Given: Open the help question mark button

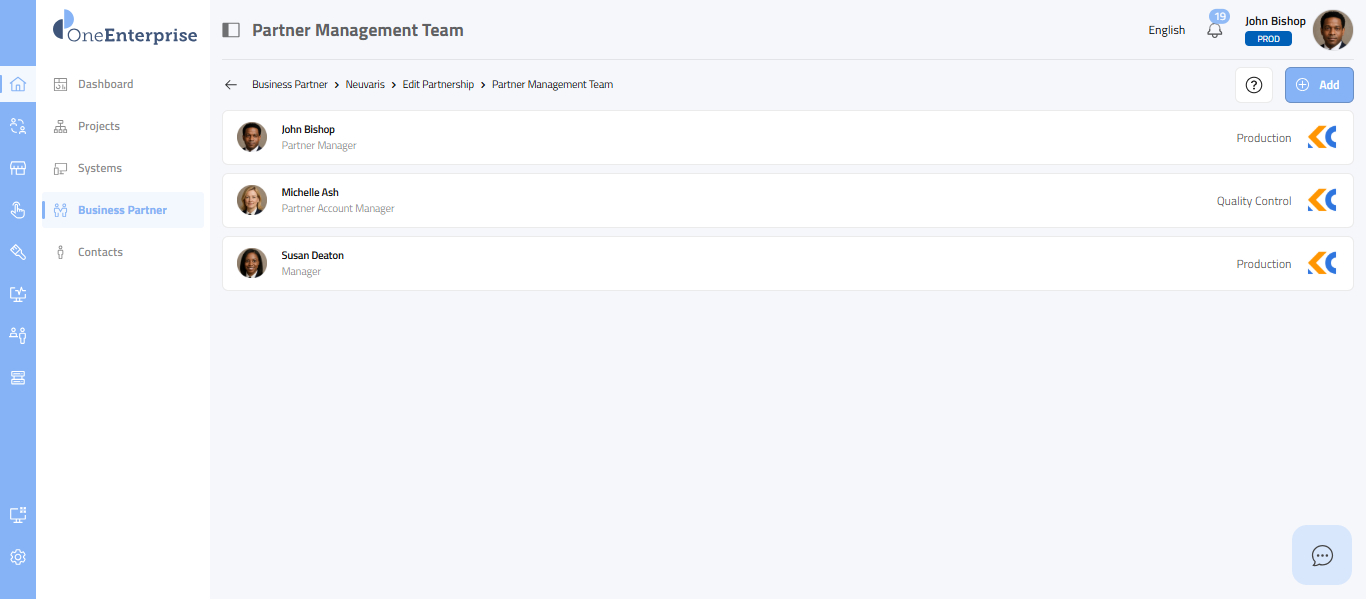Looking at the screenshot, I should point(1254,85).
